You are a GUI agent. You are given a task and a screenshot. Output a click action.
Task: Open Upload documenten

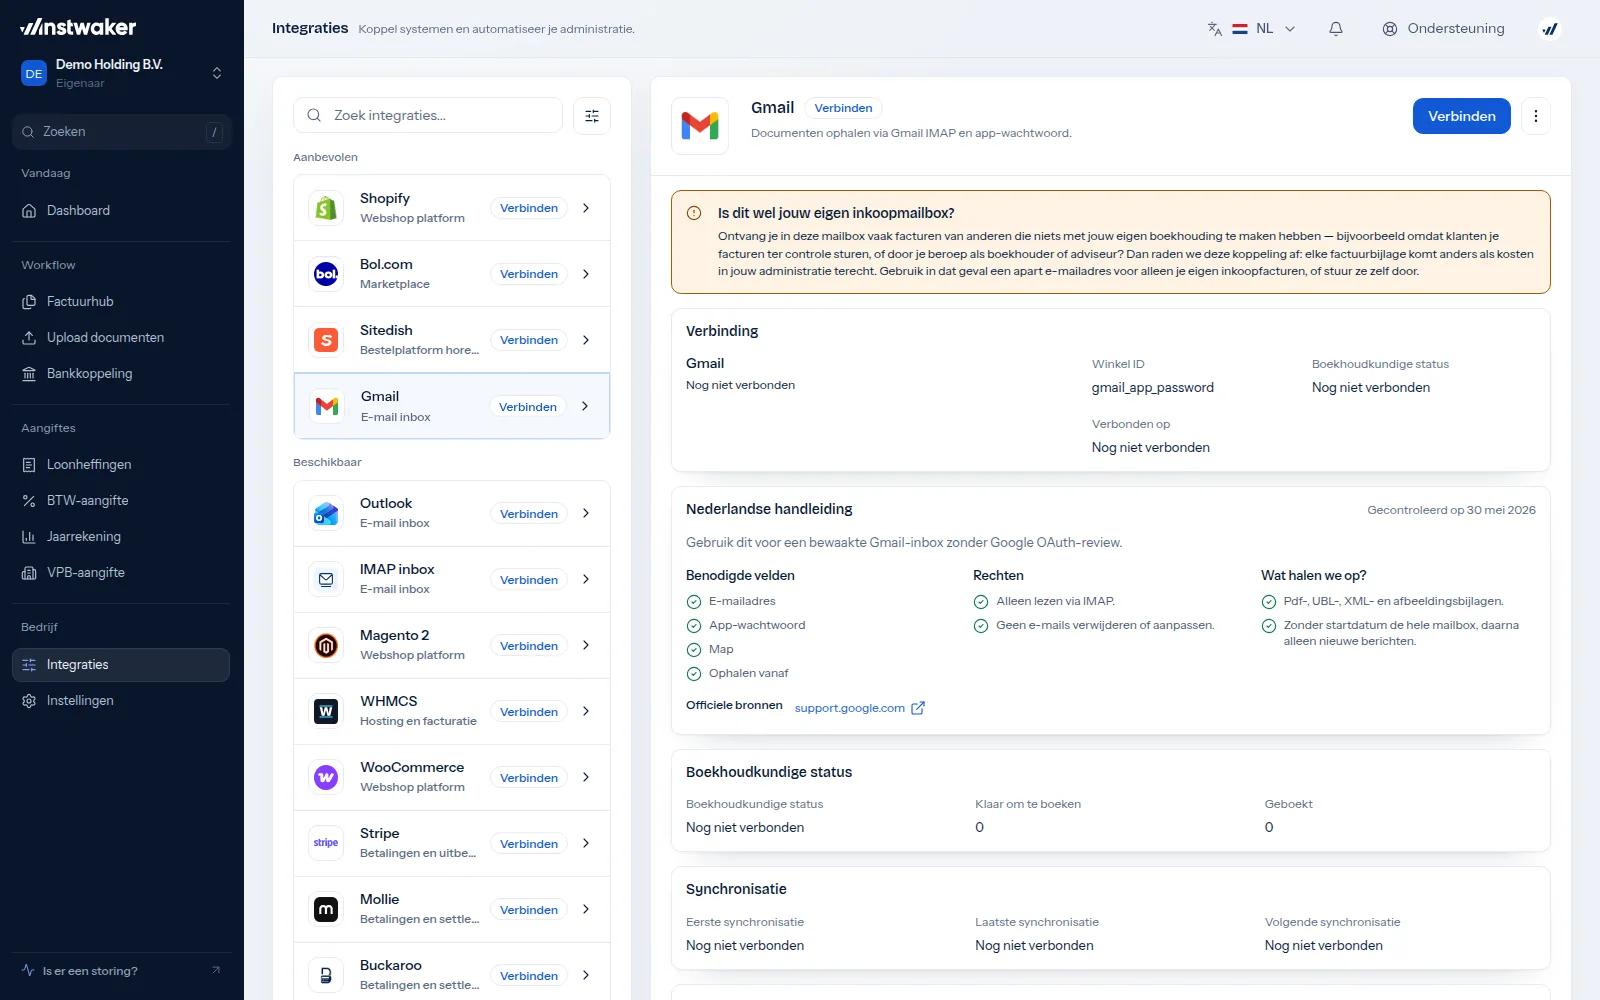121,338
